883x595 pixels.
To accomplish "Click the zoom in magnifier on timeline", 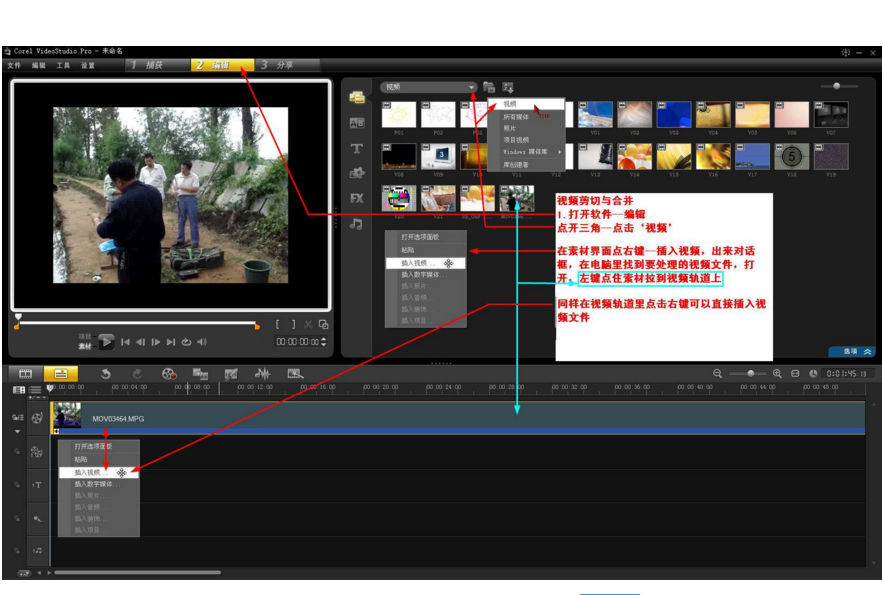I will (x=777, y=373).
